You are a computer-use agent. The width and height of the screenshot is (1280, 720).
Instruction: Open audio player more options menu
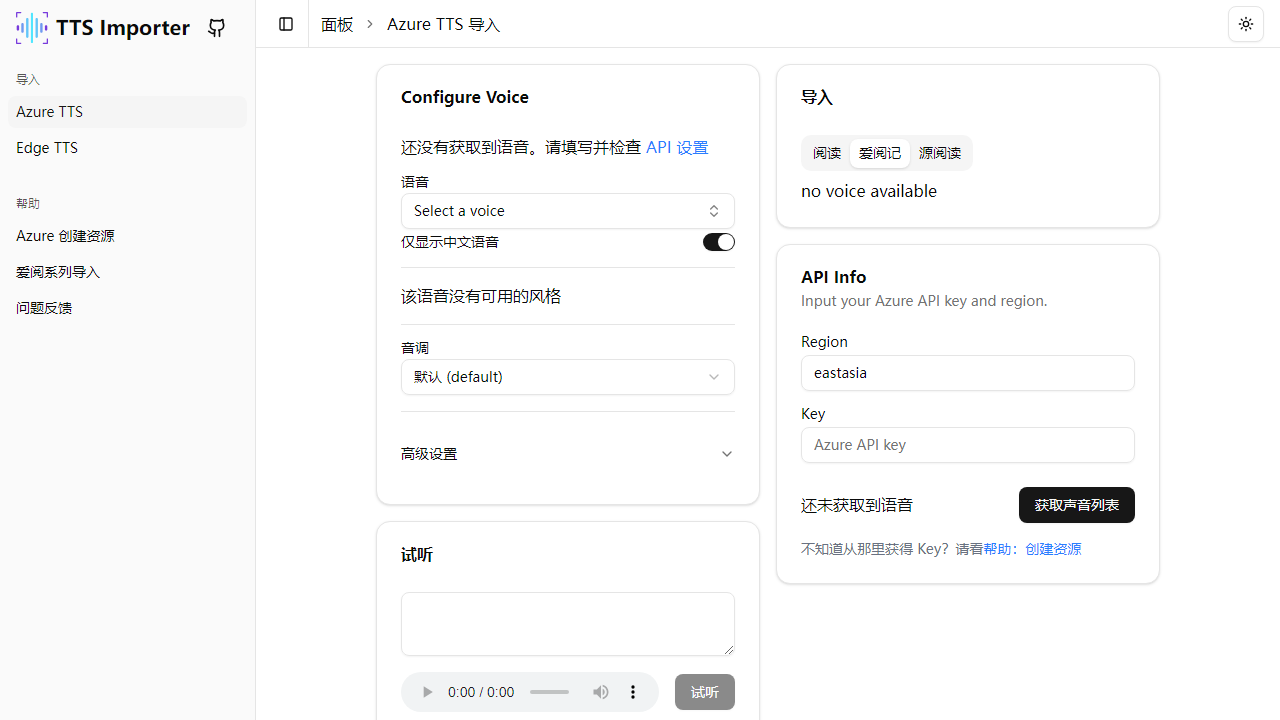[633, 692]
